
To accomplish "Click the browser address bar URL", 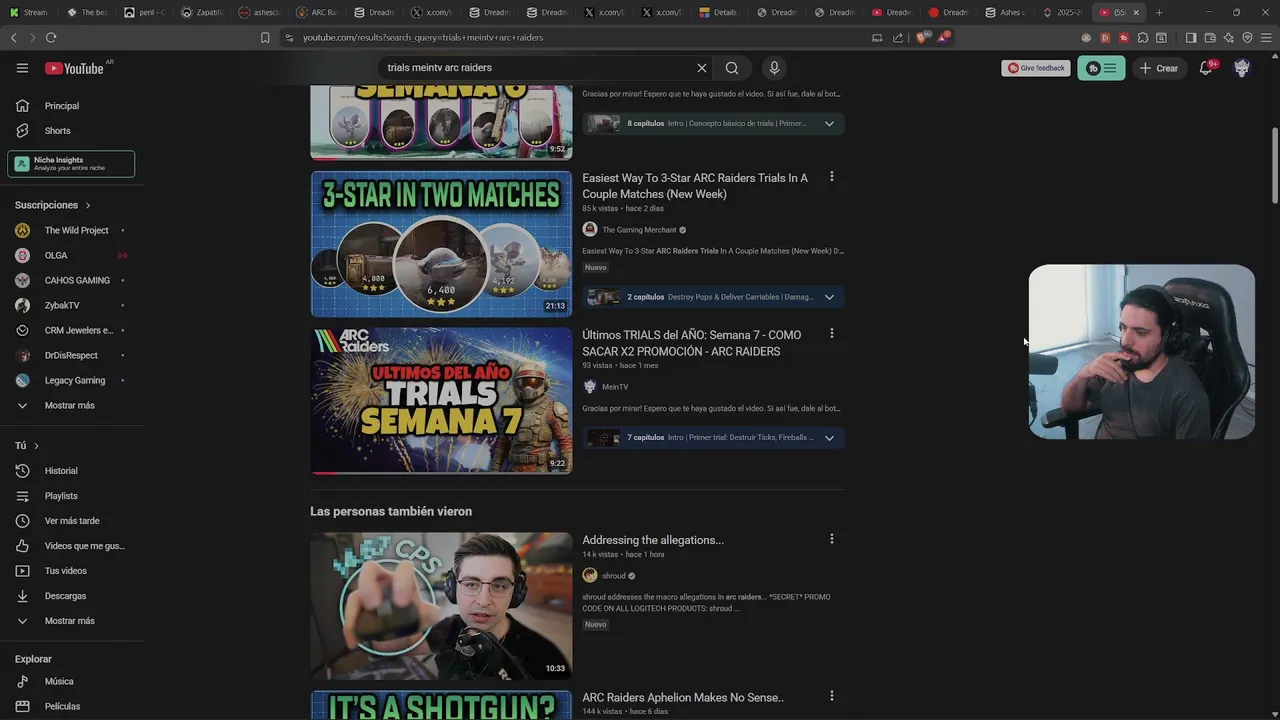I will (423, 38).
